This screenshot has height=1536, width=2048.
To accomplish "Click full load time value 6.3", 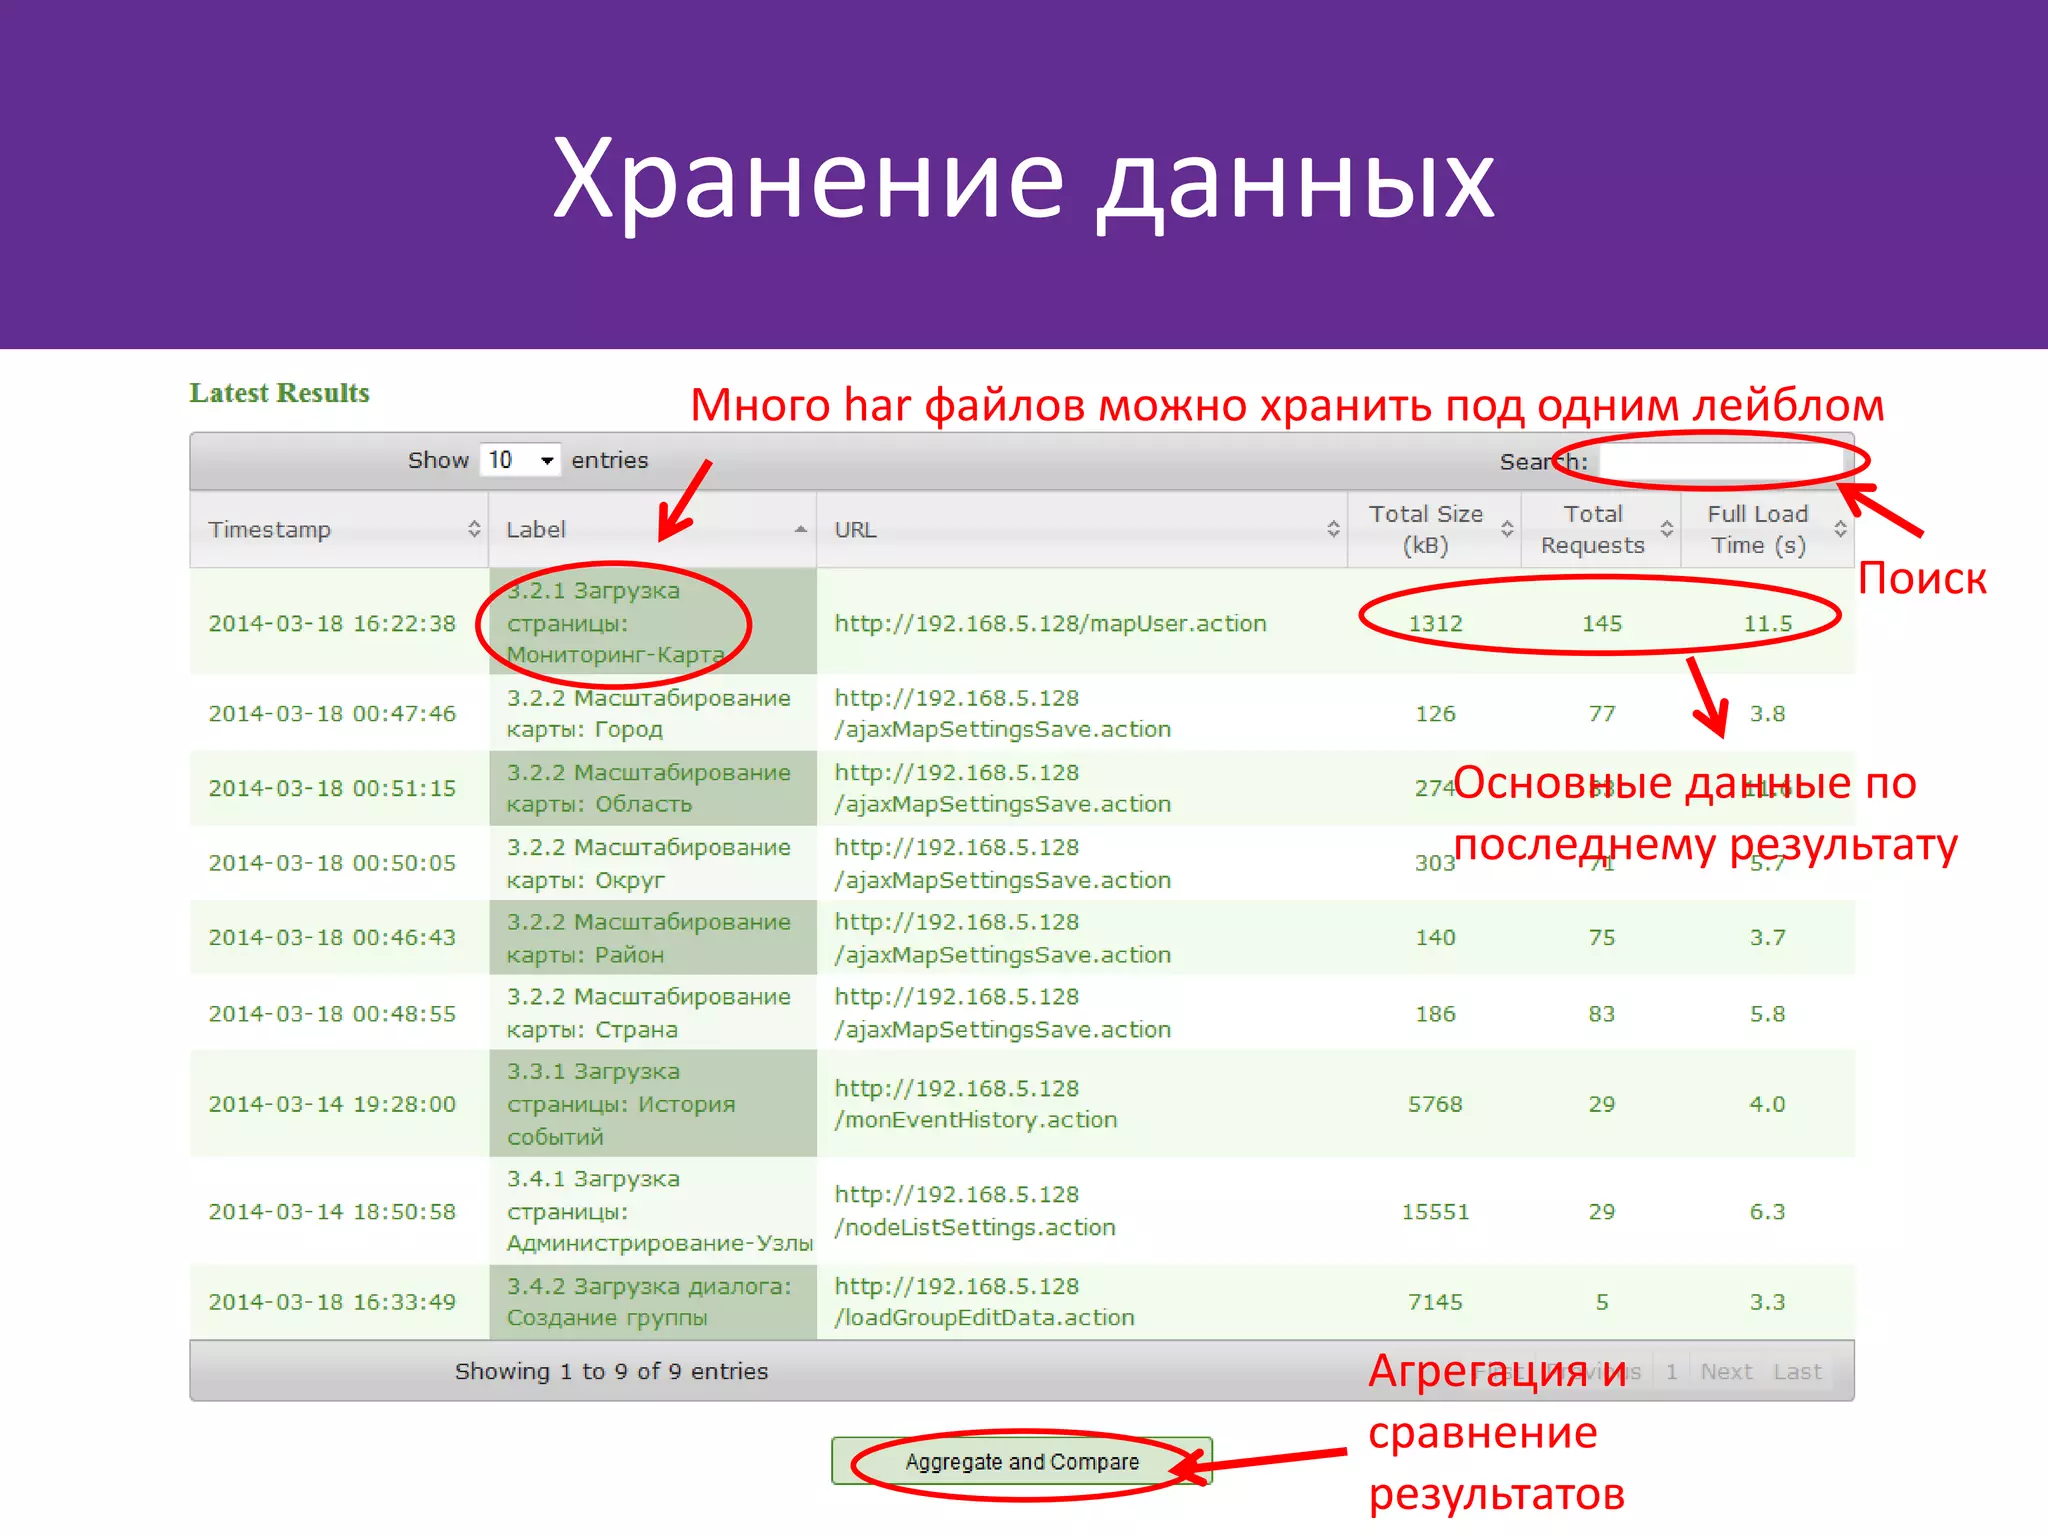I will coord(1767,1211).
